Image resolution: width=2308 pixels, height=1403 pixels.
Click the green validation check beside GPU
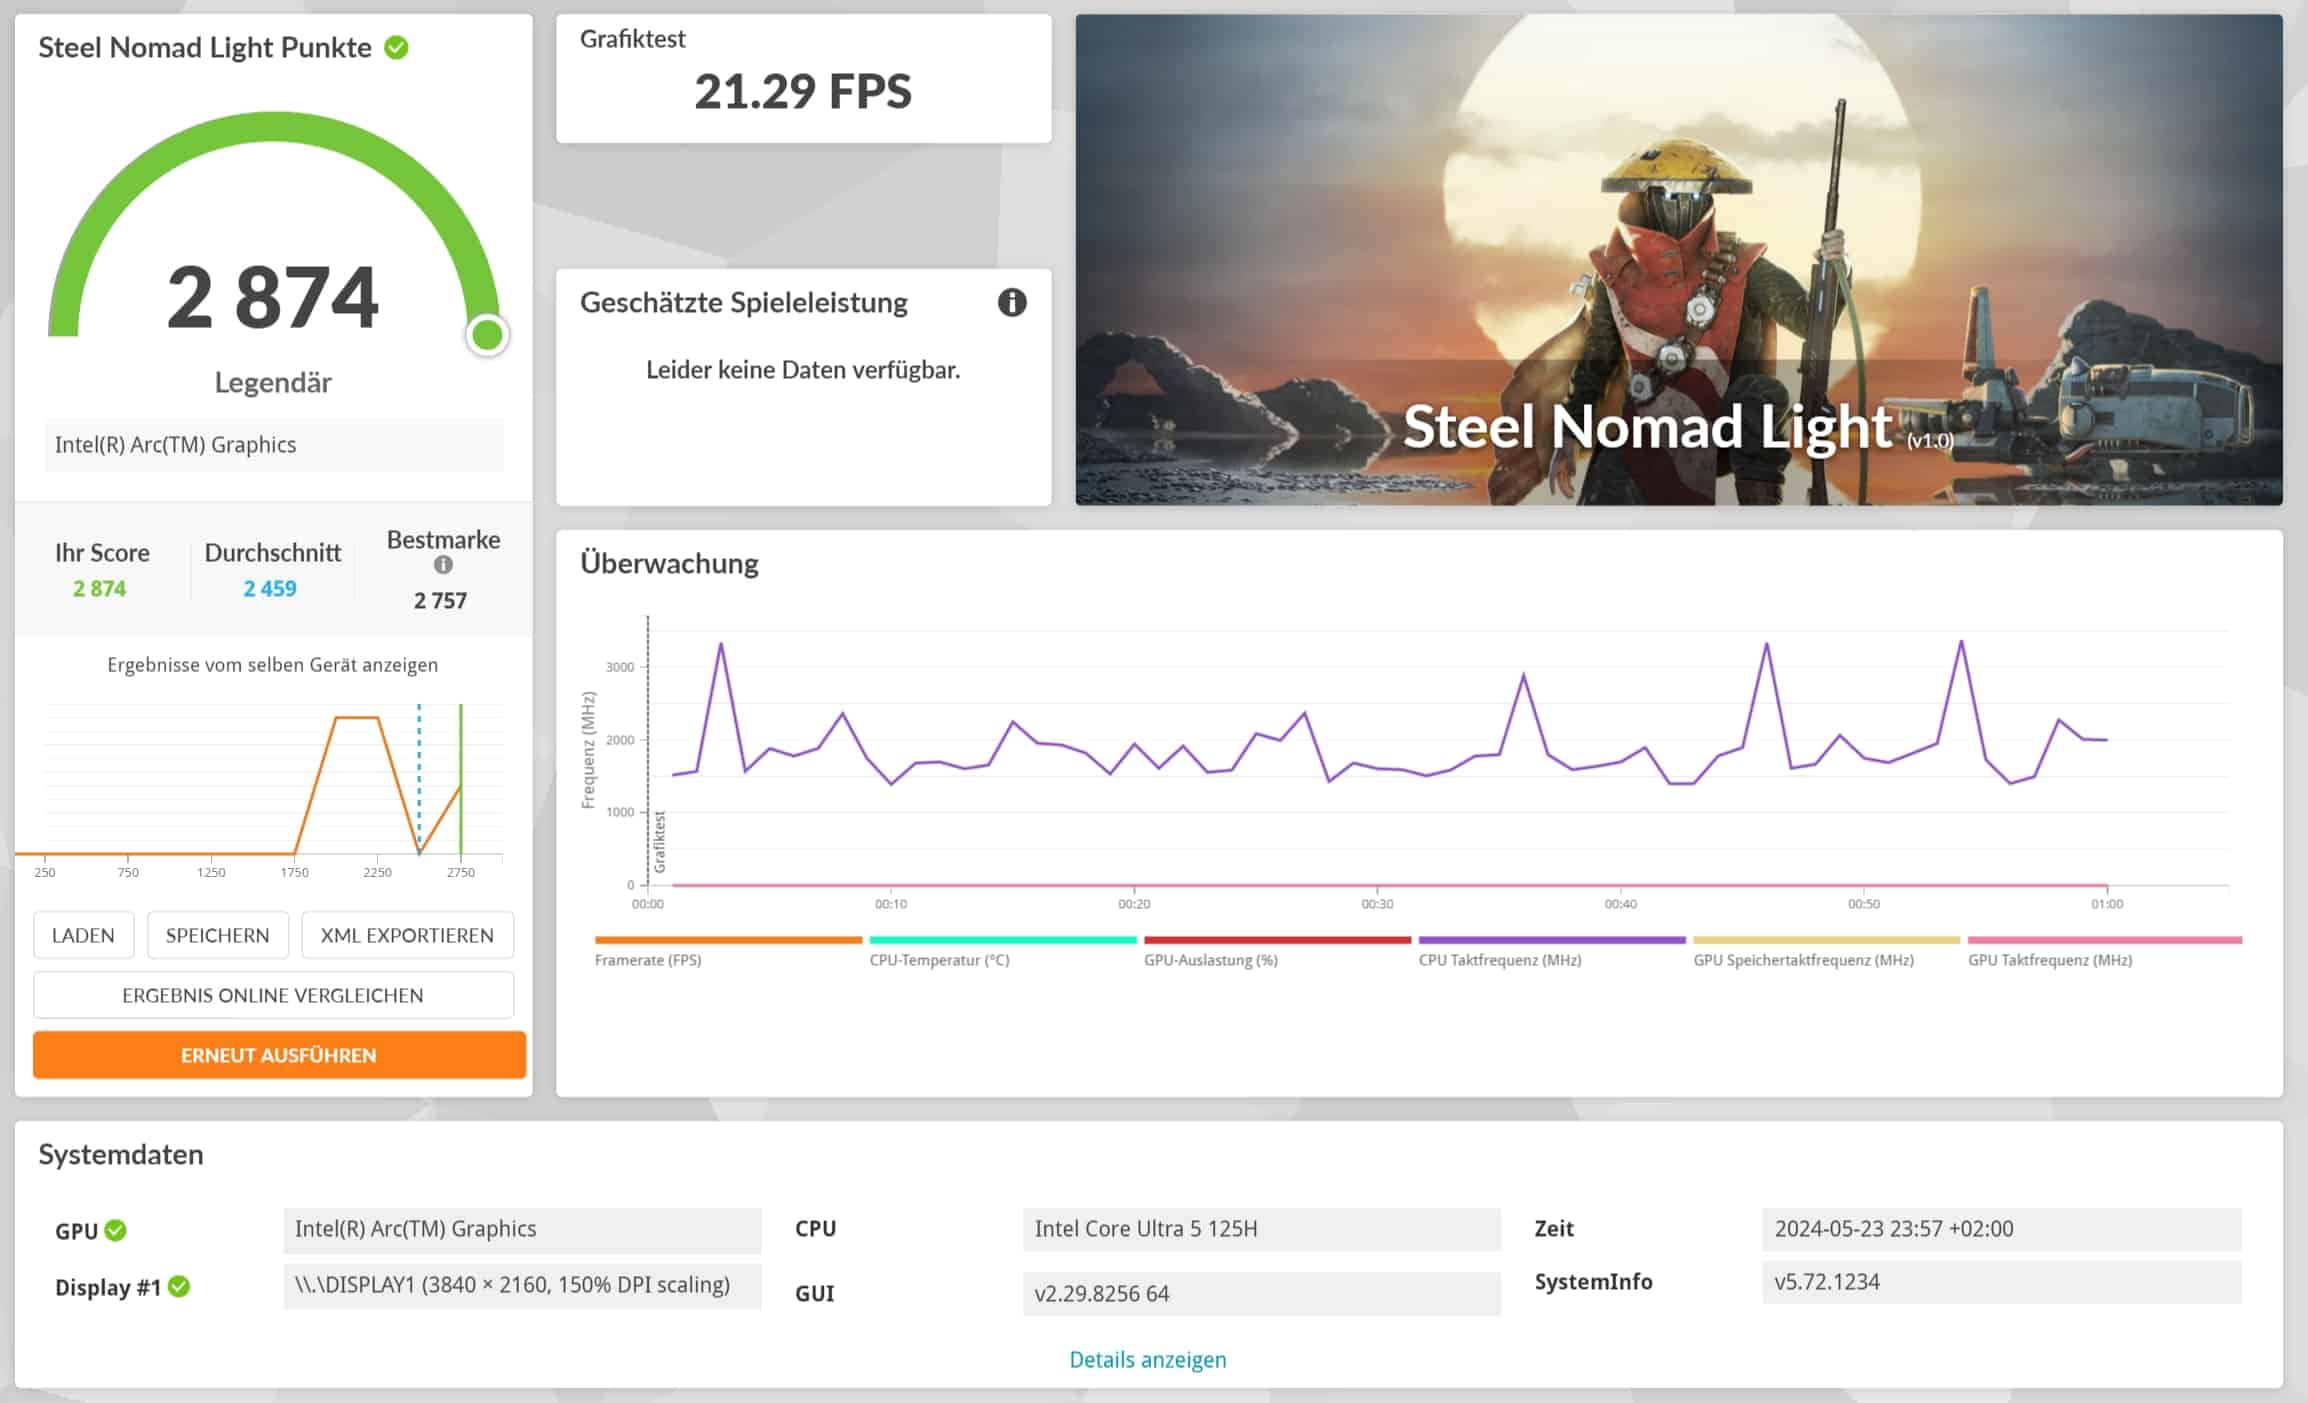(x=116, y=1230)
